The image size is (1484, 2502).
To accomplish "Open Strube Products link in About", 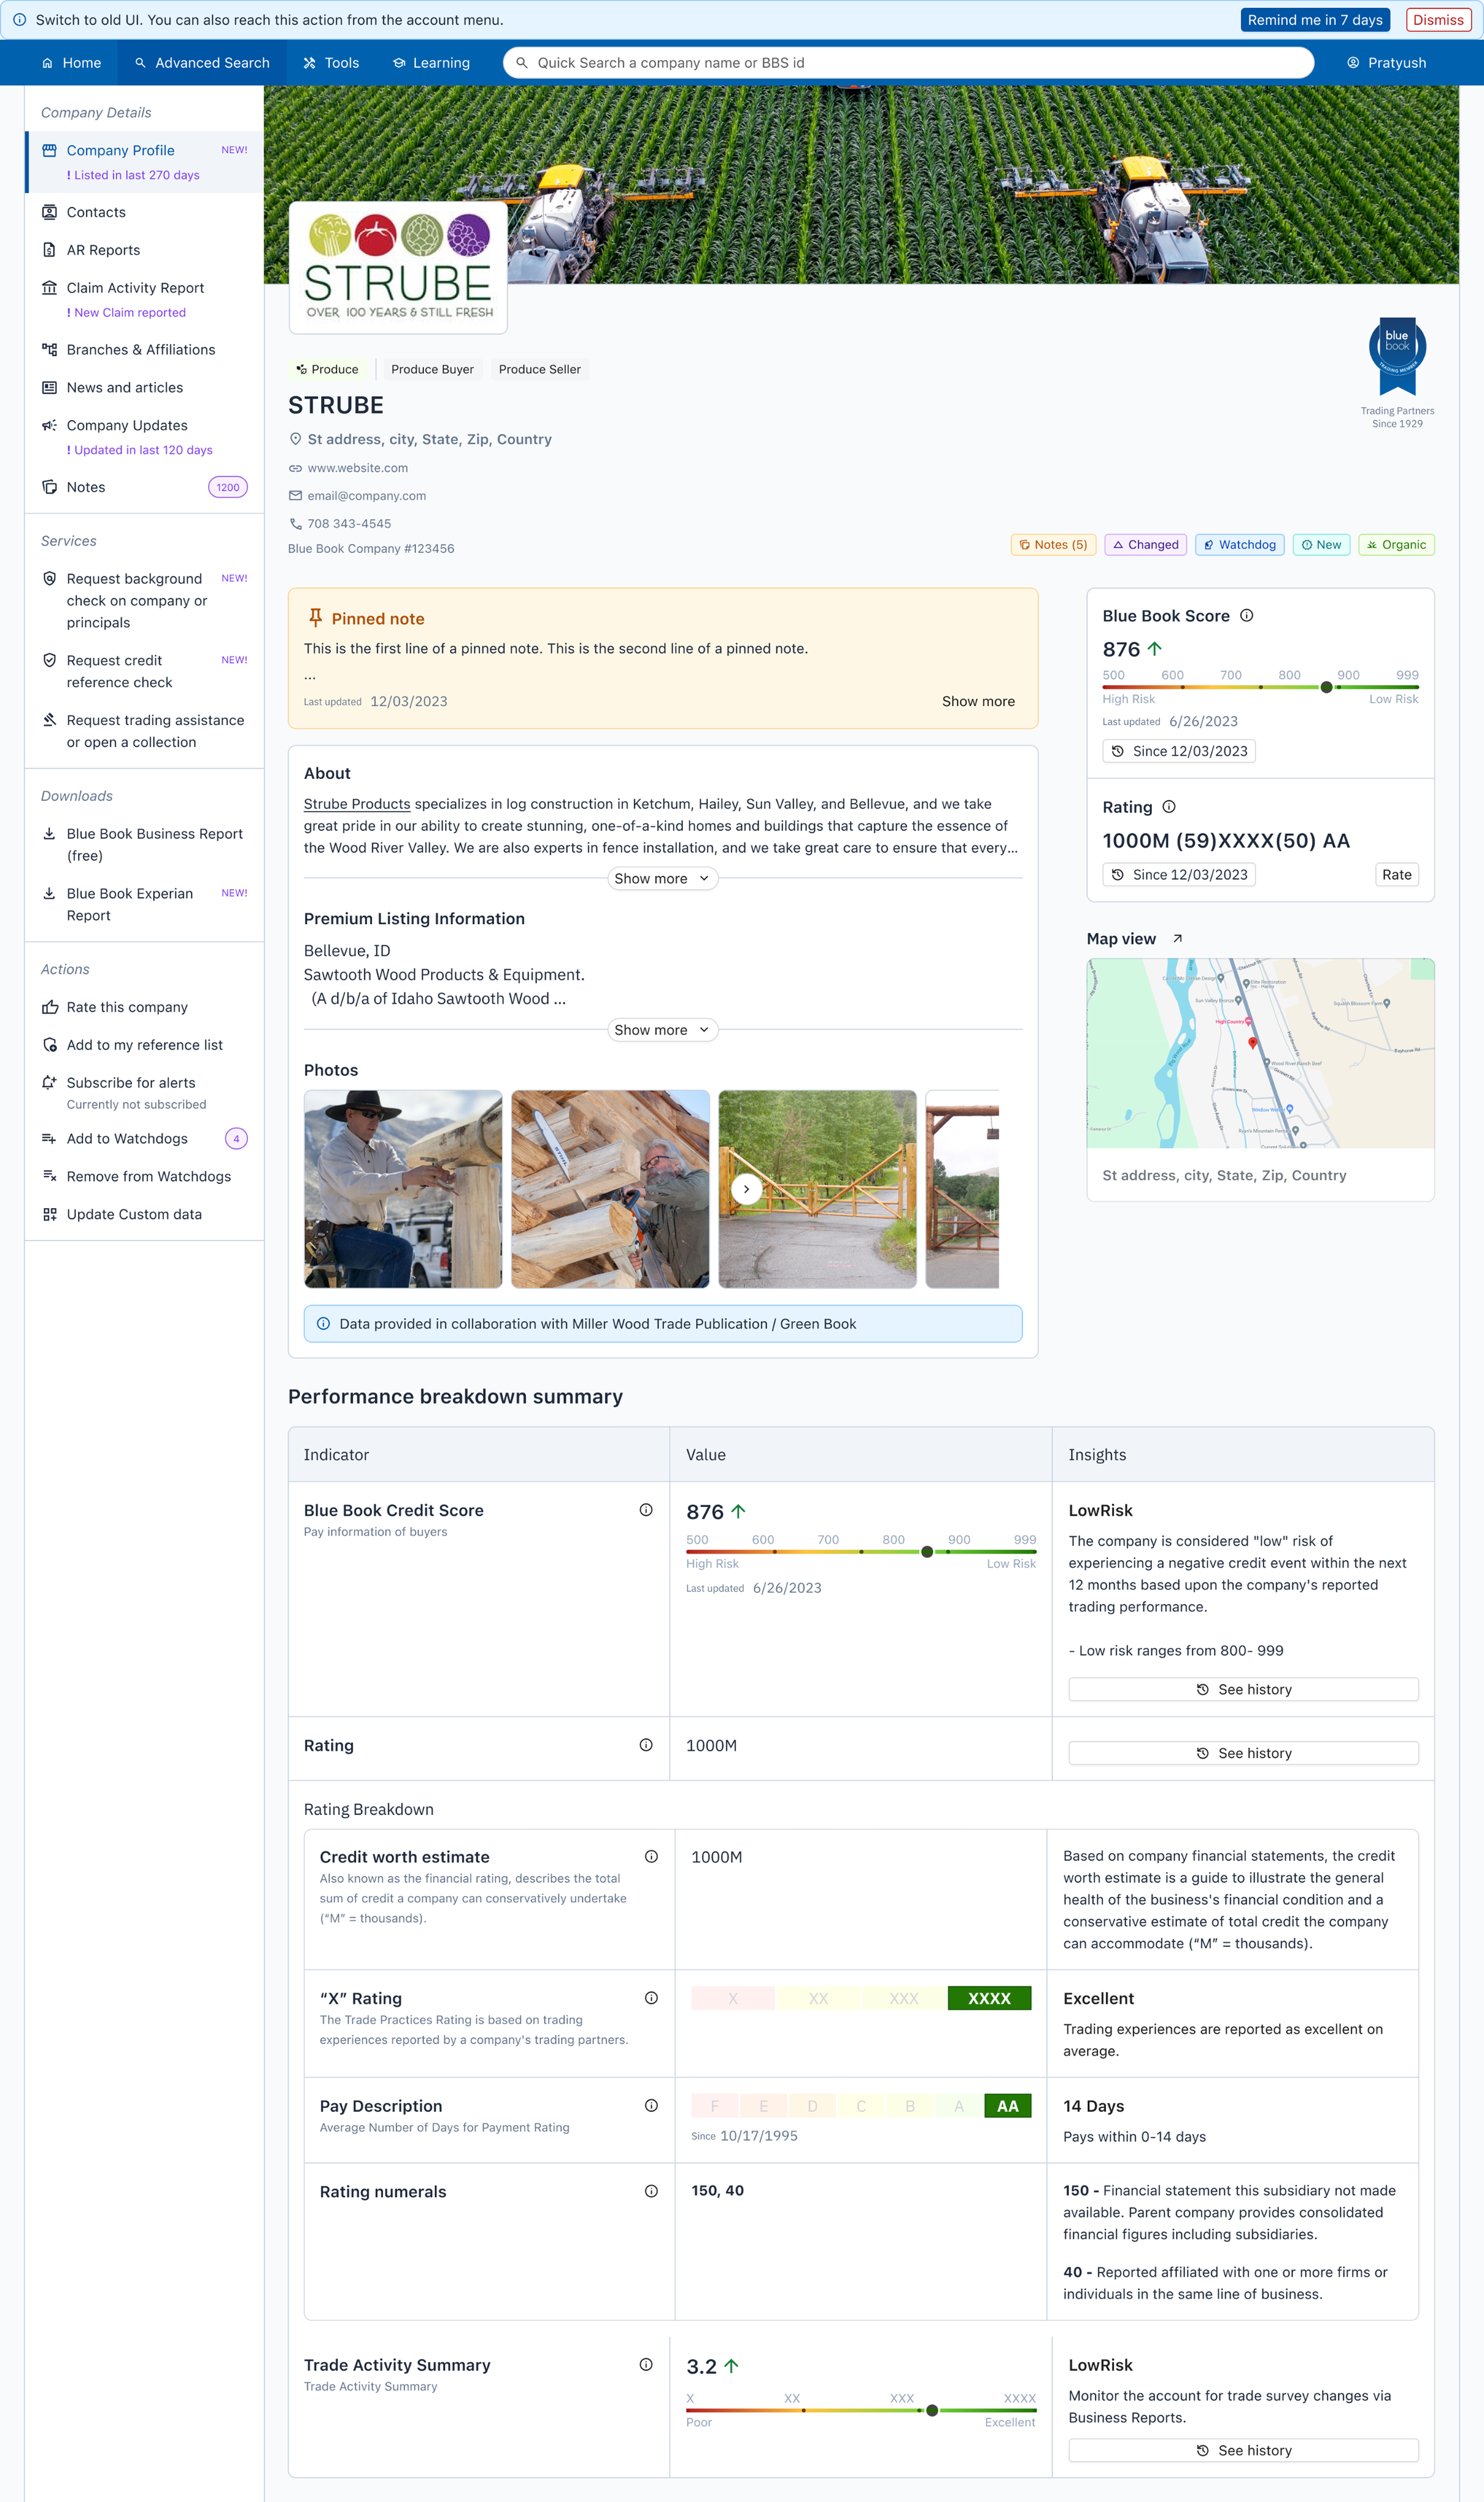I will pos(357,804).
